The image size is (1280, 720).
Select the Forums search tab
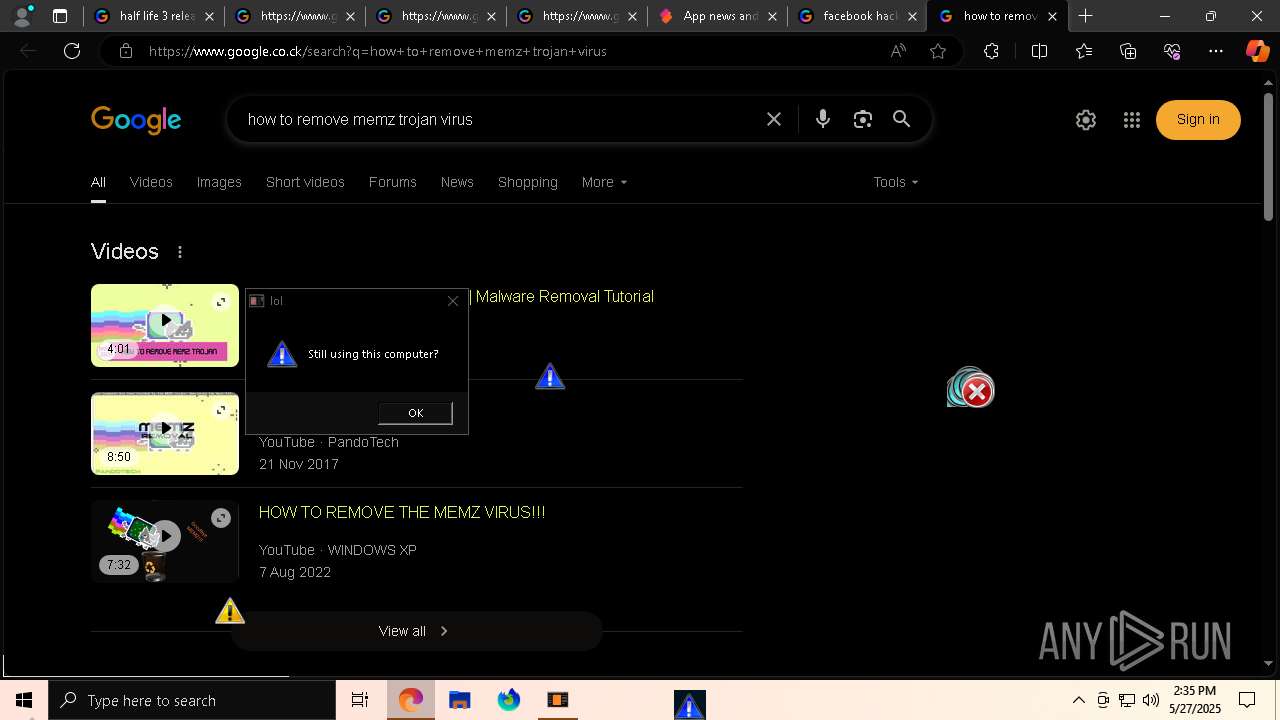tap(392, 182)
